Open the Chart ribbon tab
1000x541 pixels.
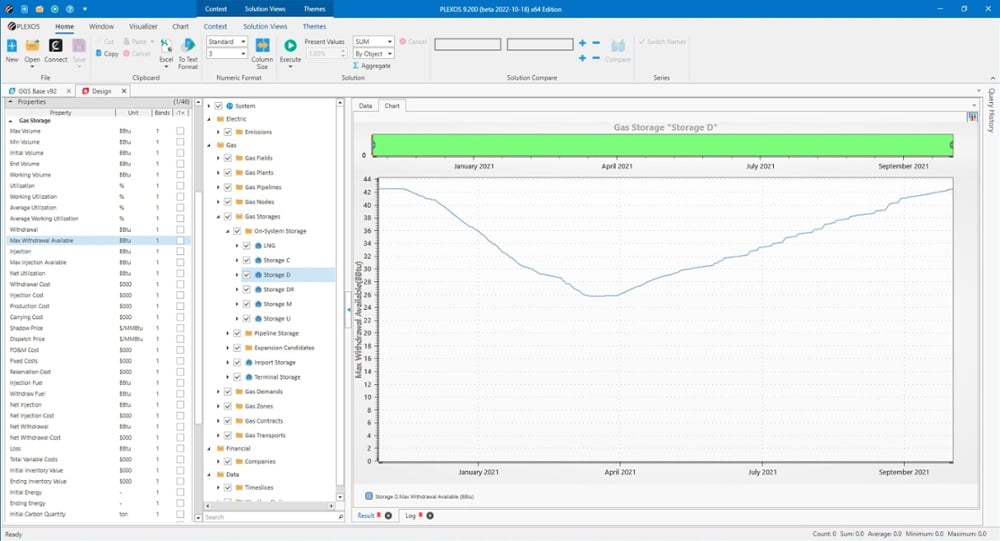(180, 26)
